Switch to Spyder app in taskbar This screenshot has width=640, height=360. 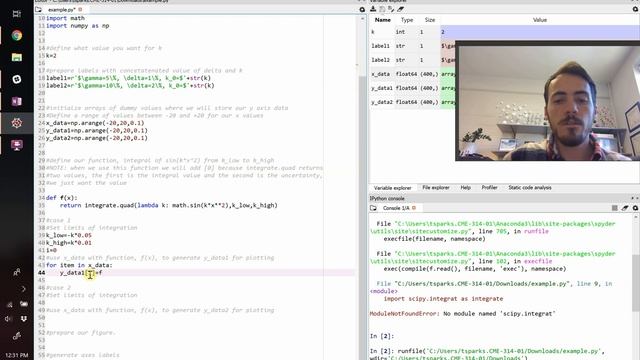pos(17,123)
